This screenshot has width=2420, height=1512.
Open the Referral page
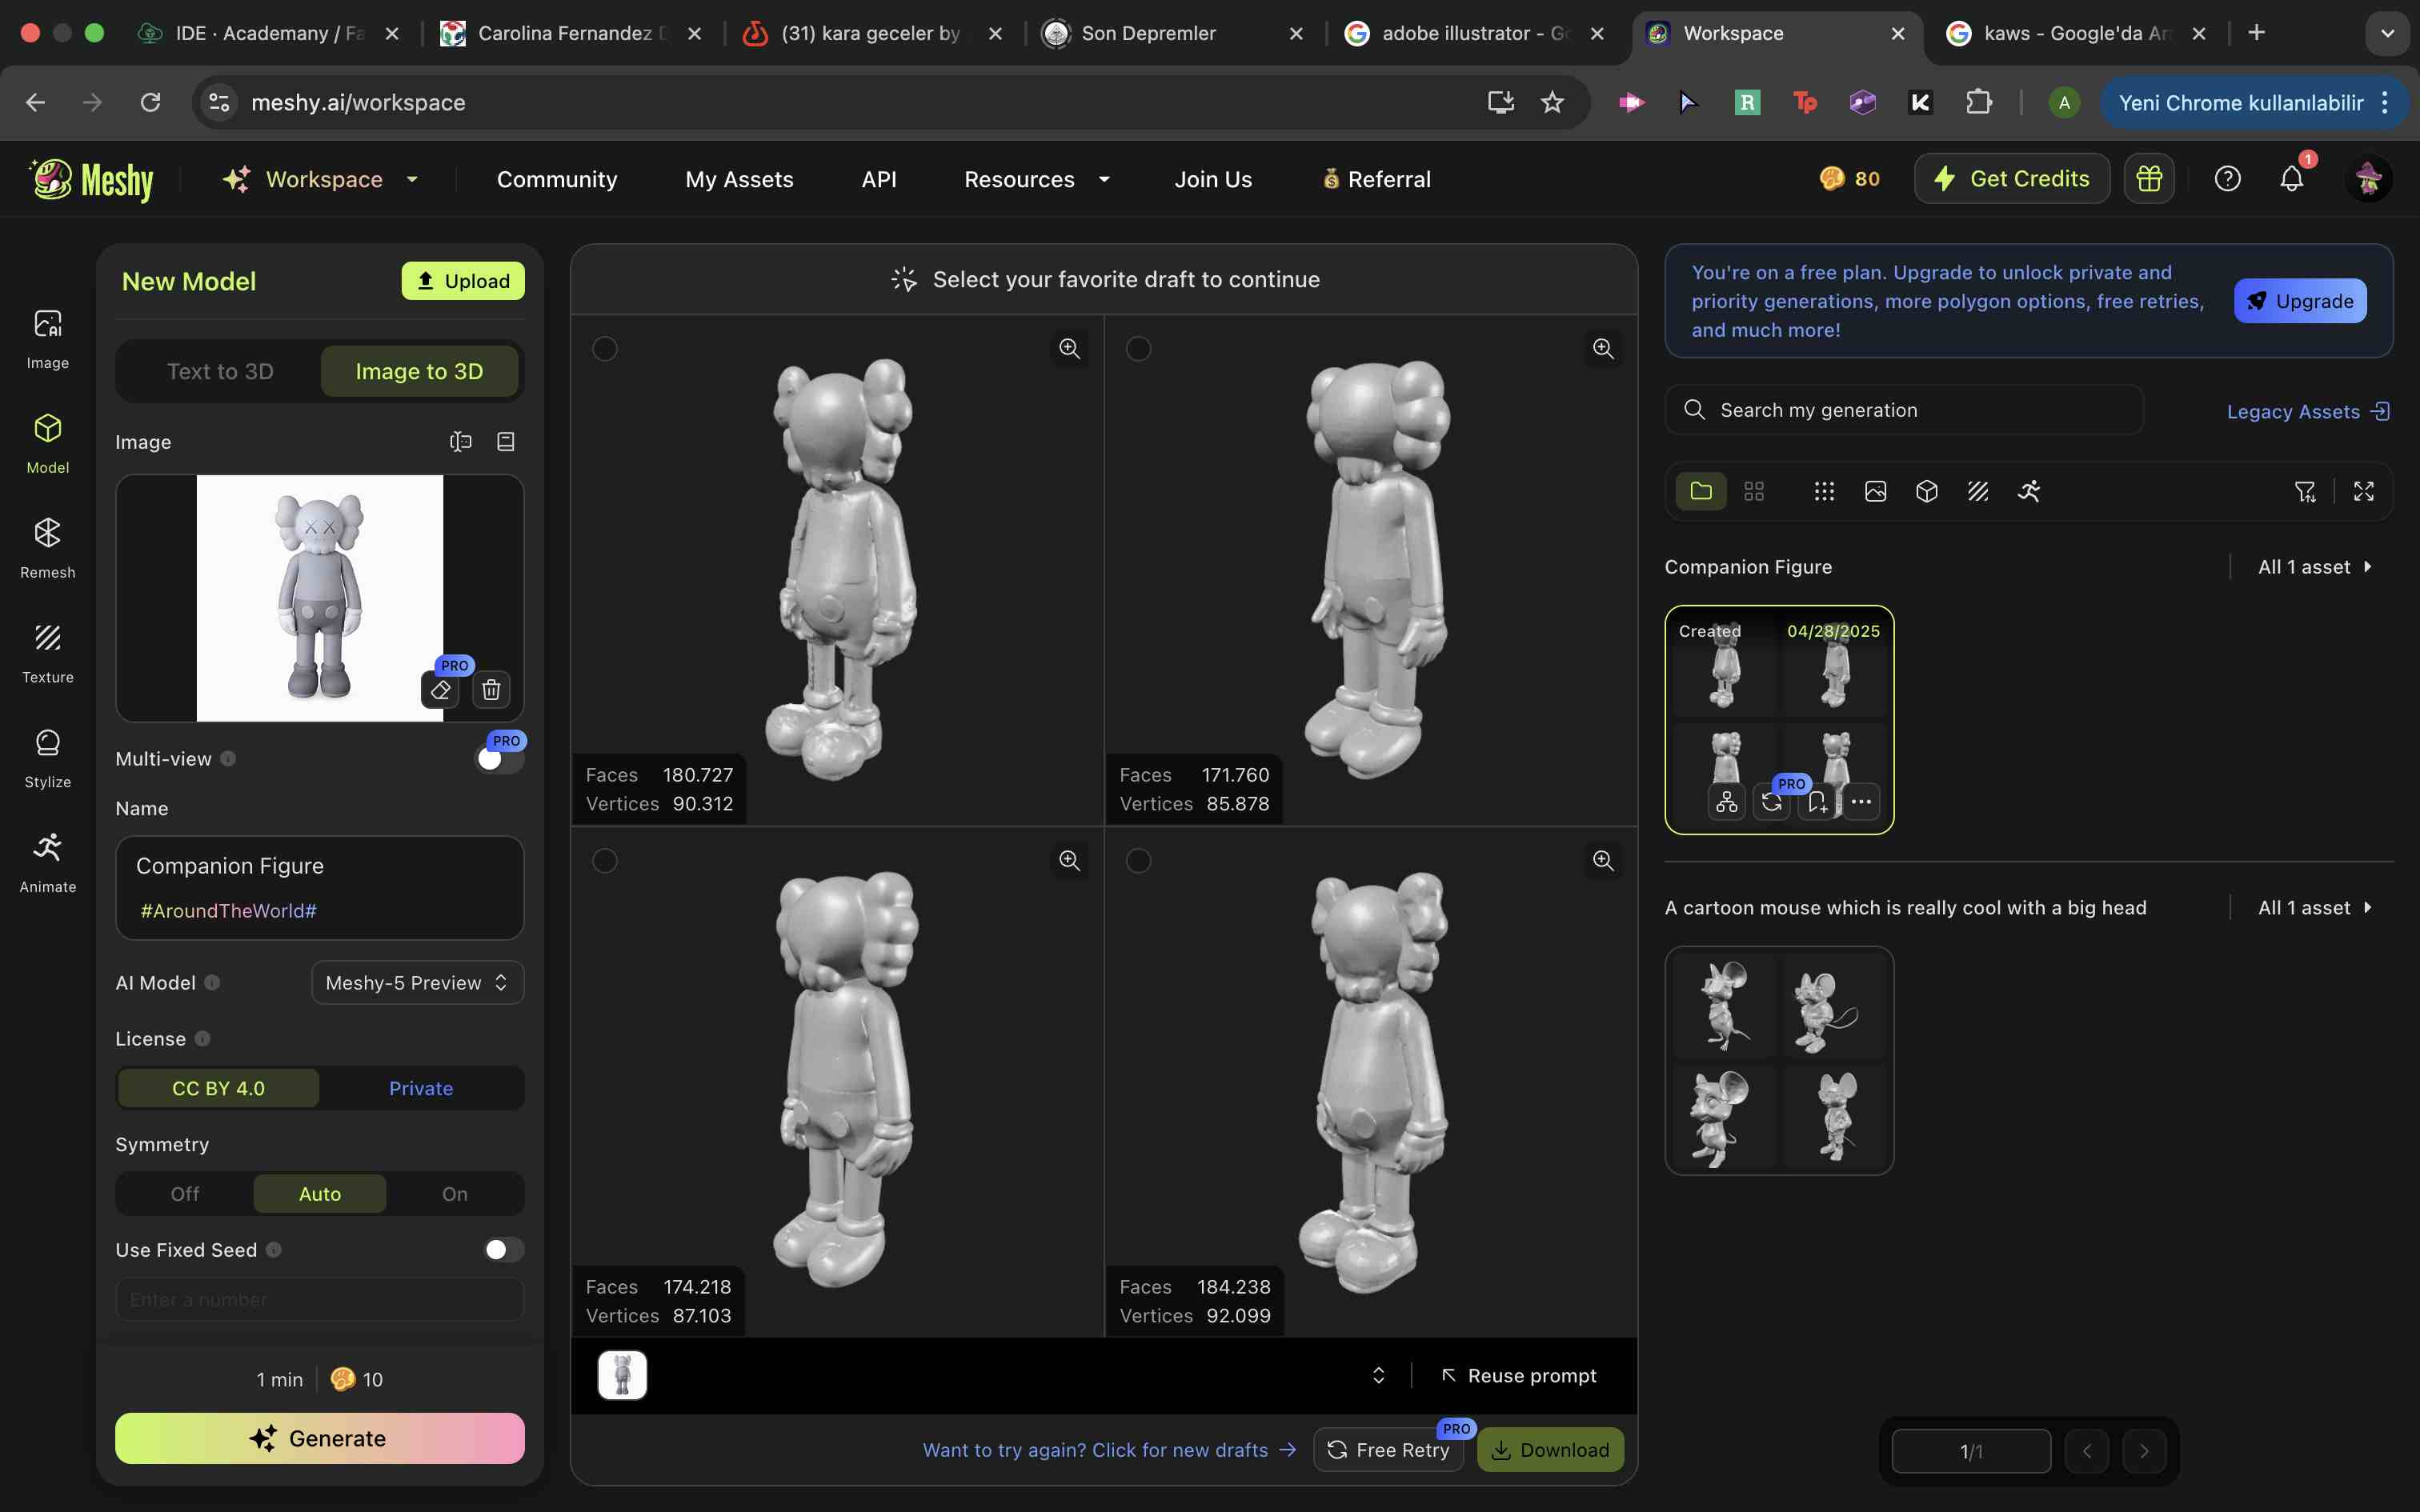pos(1376,179)
